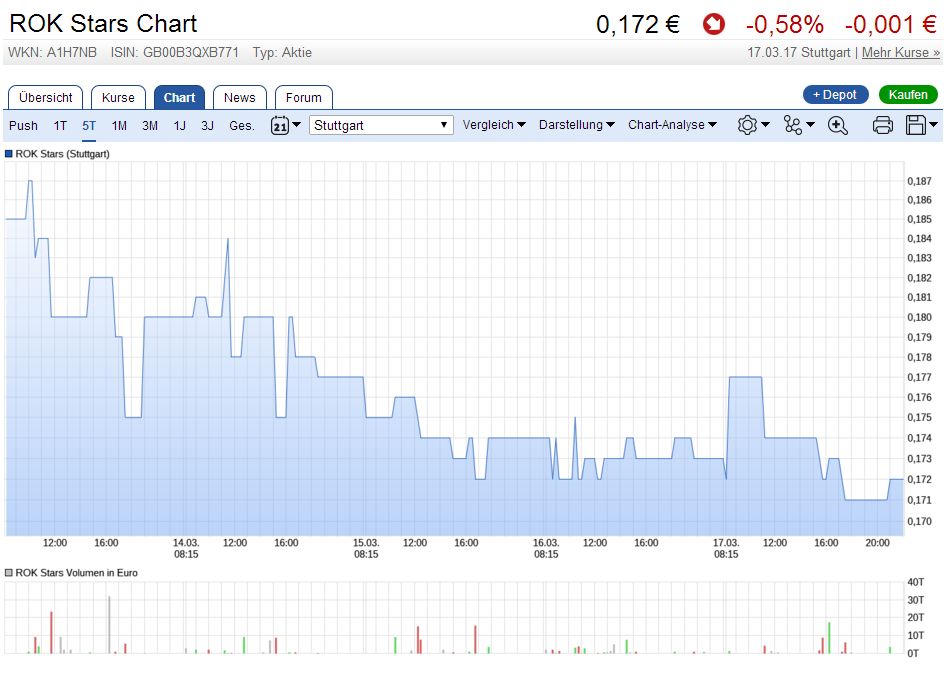Open the News tab
Screen dimensions: 944x682
(x=240, y=98)
